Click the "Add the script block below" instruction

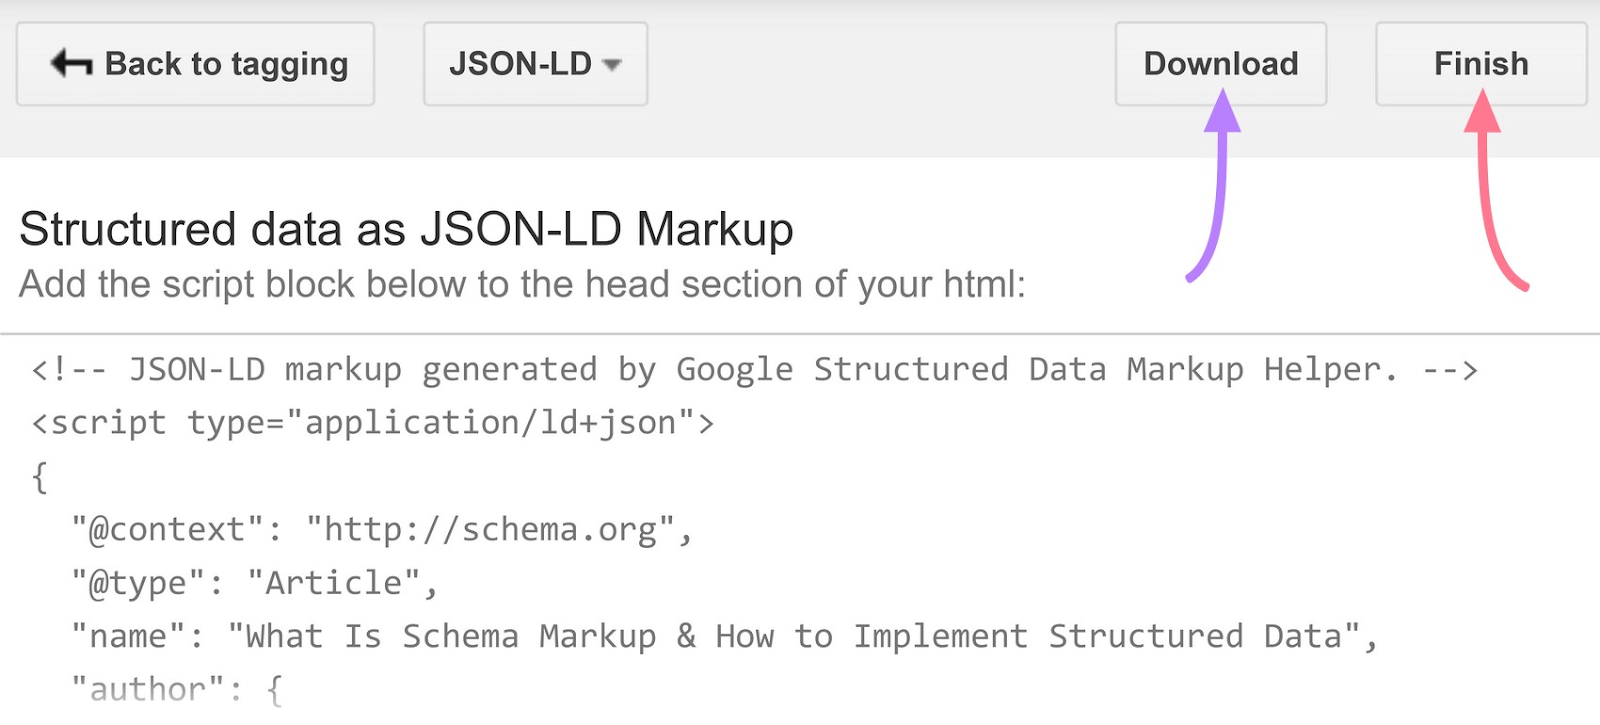522,284
